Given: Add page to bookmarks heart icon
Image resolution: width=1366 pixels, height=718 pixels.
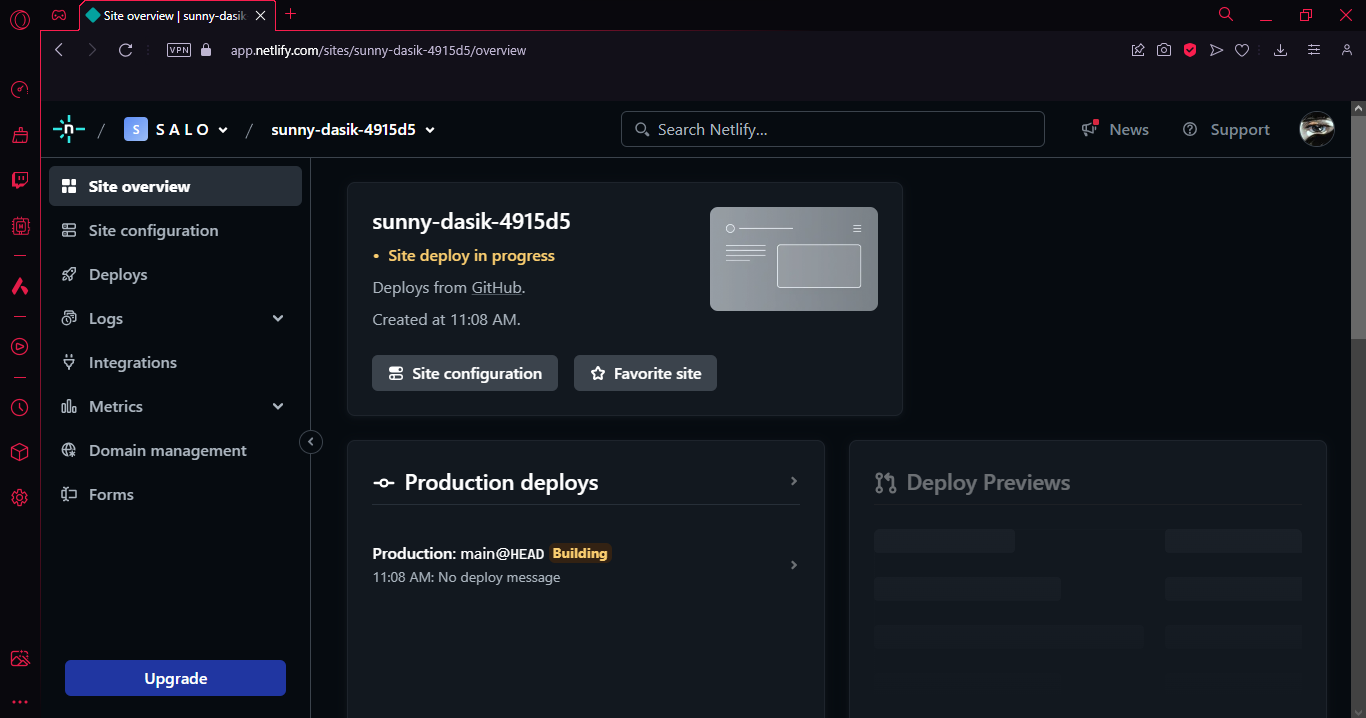Looking at the screenshot, I should pos(1242,50).
